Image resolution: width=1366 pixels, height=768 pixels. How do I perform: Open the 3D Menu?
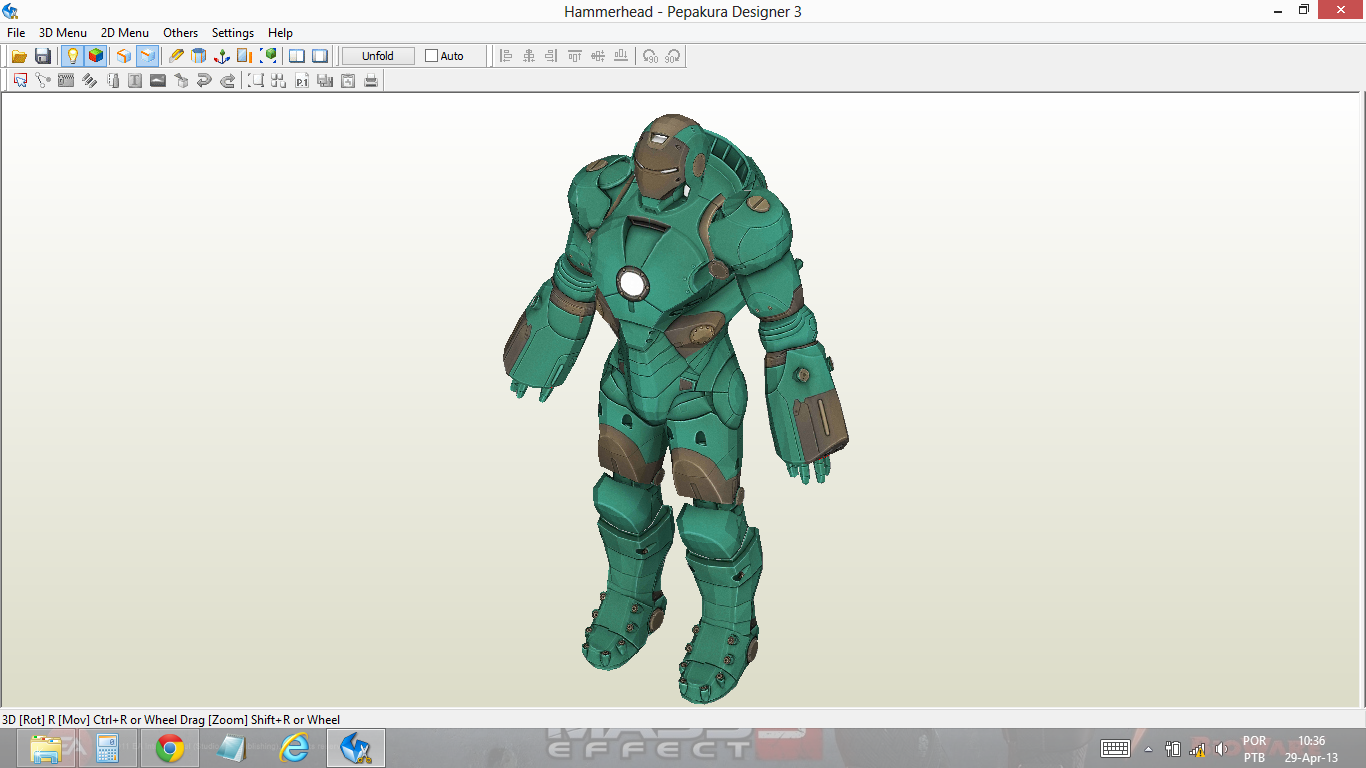coord(63,32)
